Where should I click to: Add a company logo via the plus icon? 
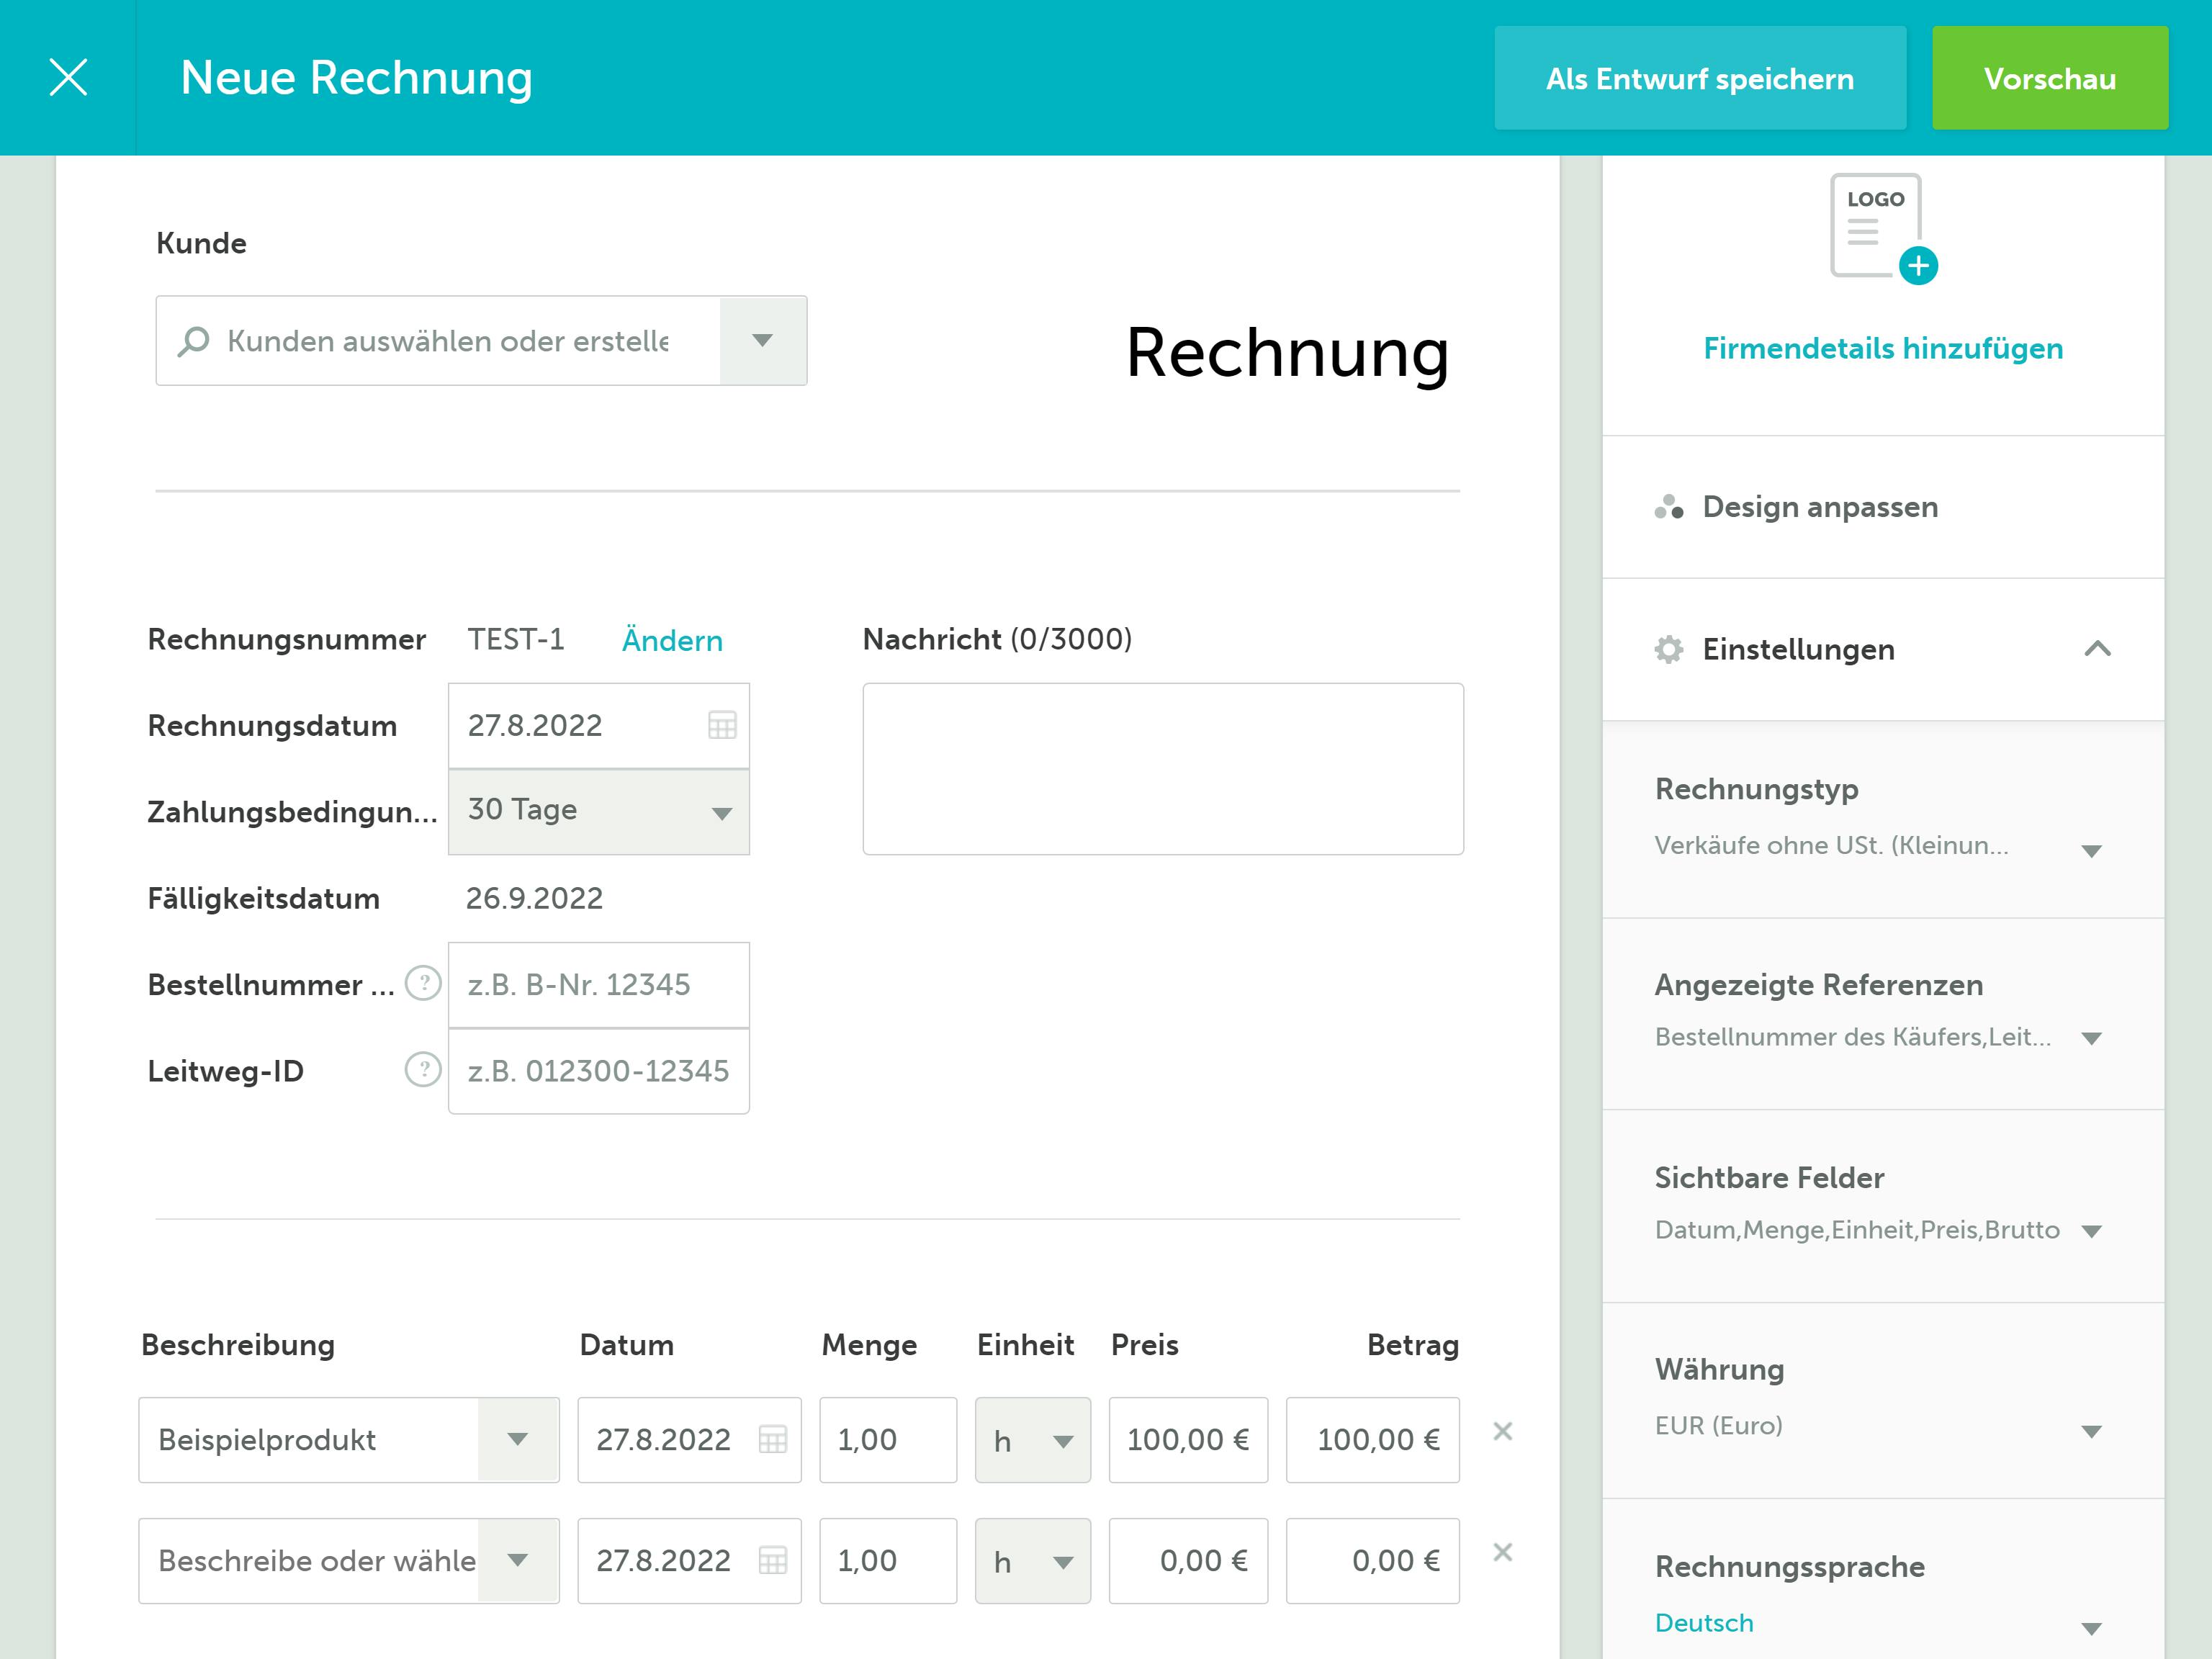1919,266
